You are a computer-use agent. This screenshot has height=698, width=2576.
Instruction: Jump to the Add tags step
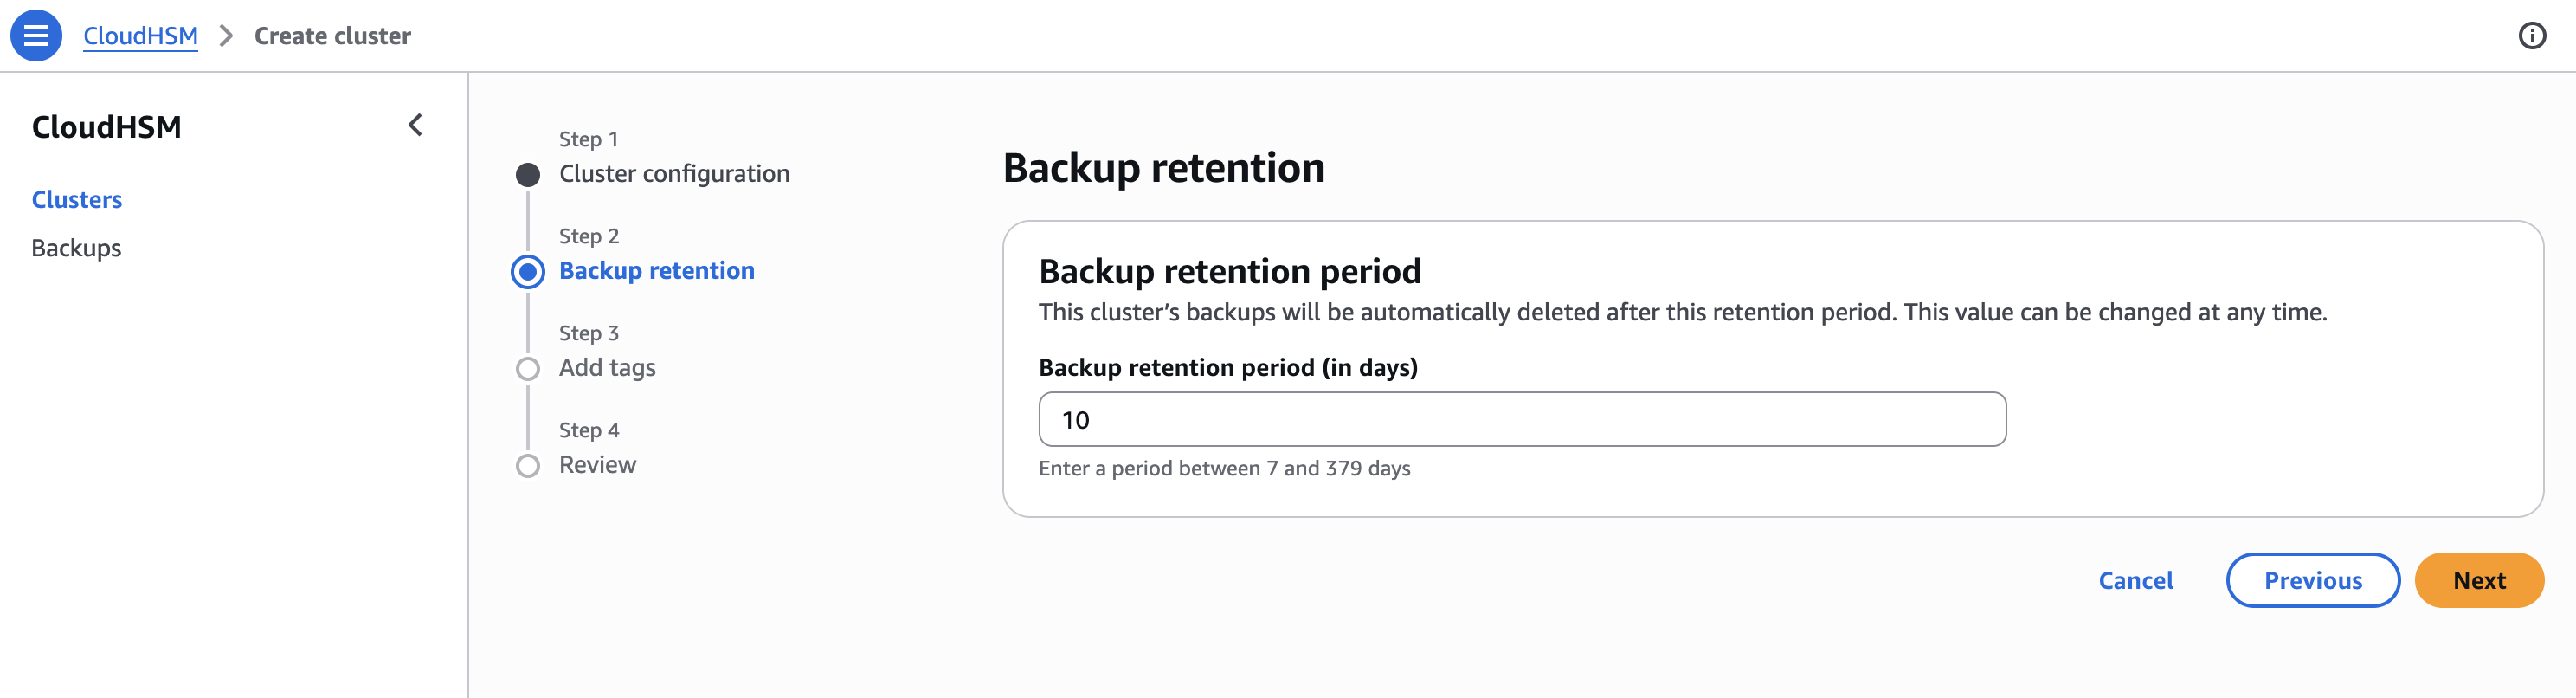(607, 368)
